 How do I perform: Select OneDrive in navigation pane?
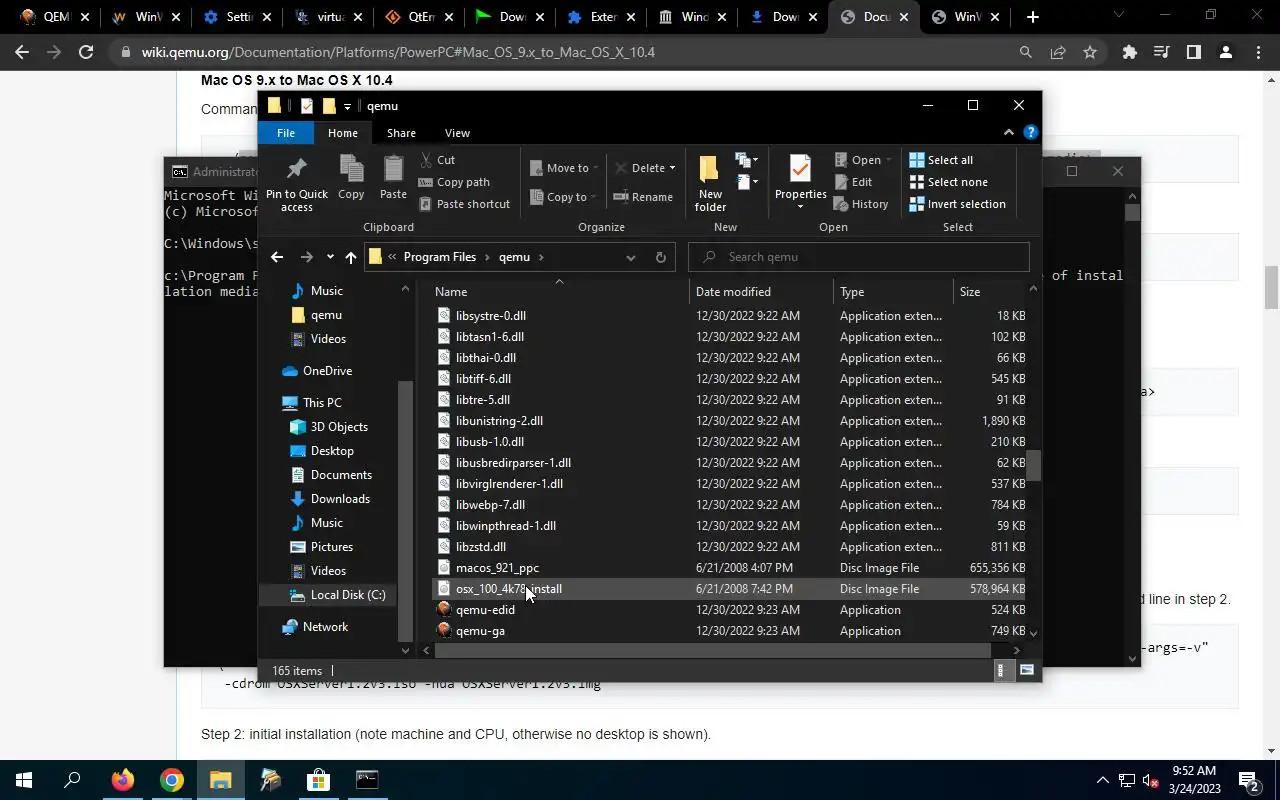(327, 371)
